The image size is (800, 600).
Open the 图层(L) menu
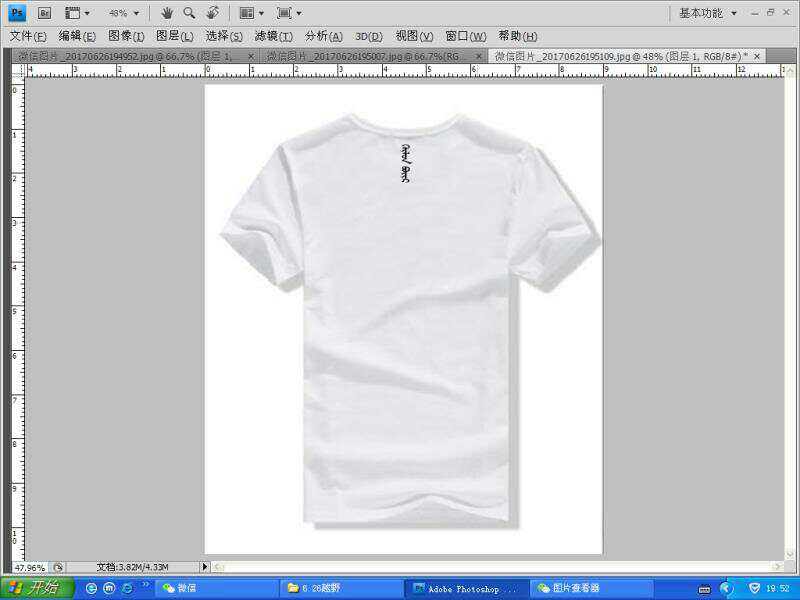click(x=174, y=36)
